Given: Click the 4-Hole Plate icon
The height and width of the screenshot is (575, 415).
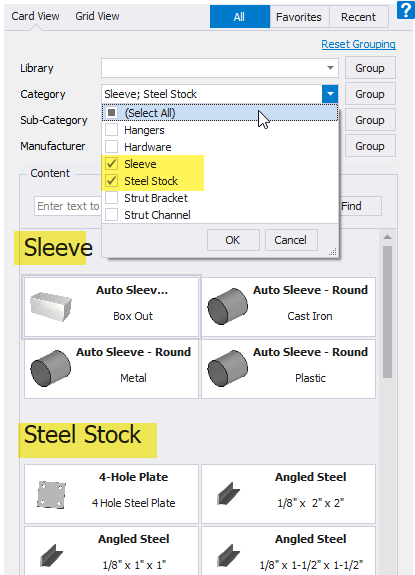Looking at the screenshot, I should coord(51,494).
